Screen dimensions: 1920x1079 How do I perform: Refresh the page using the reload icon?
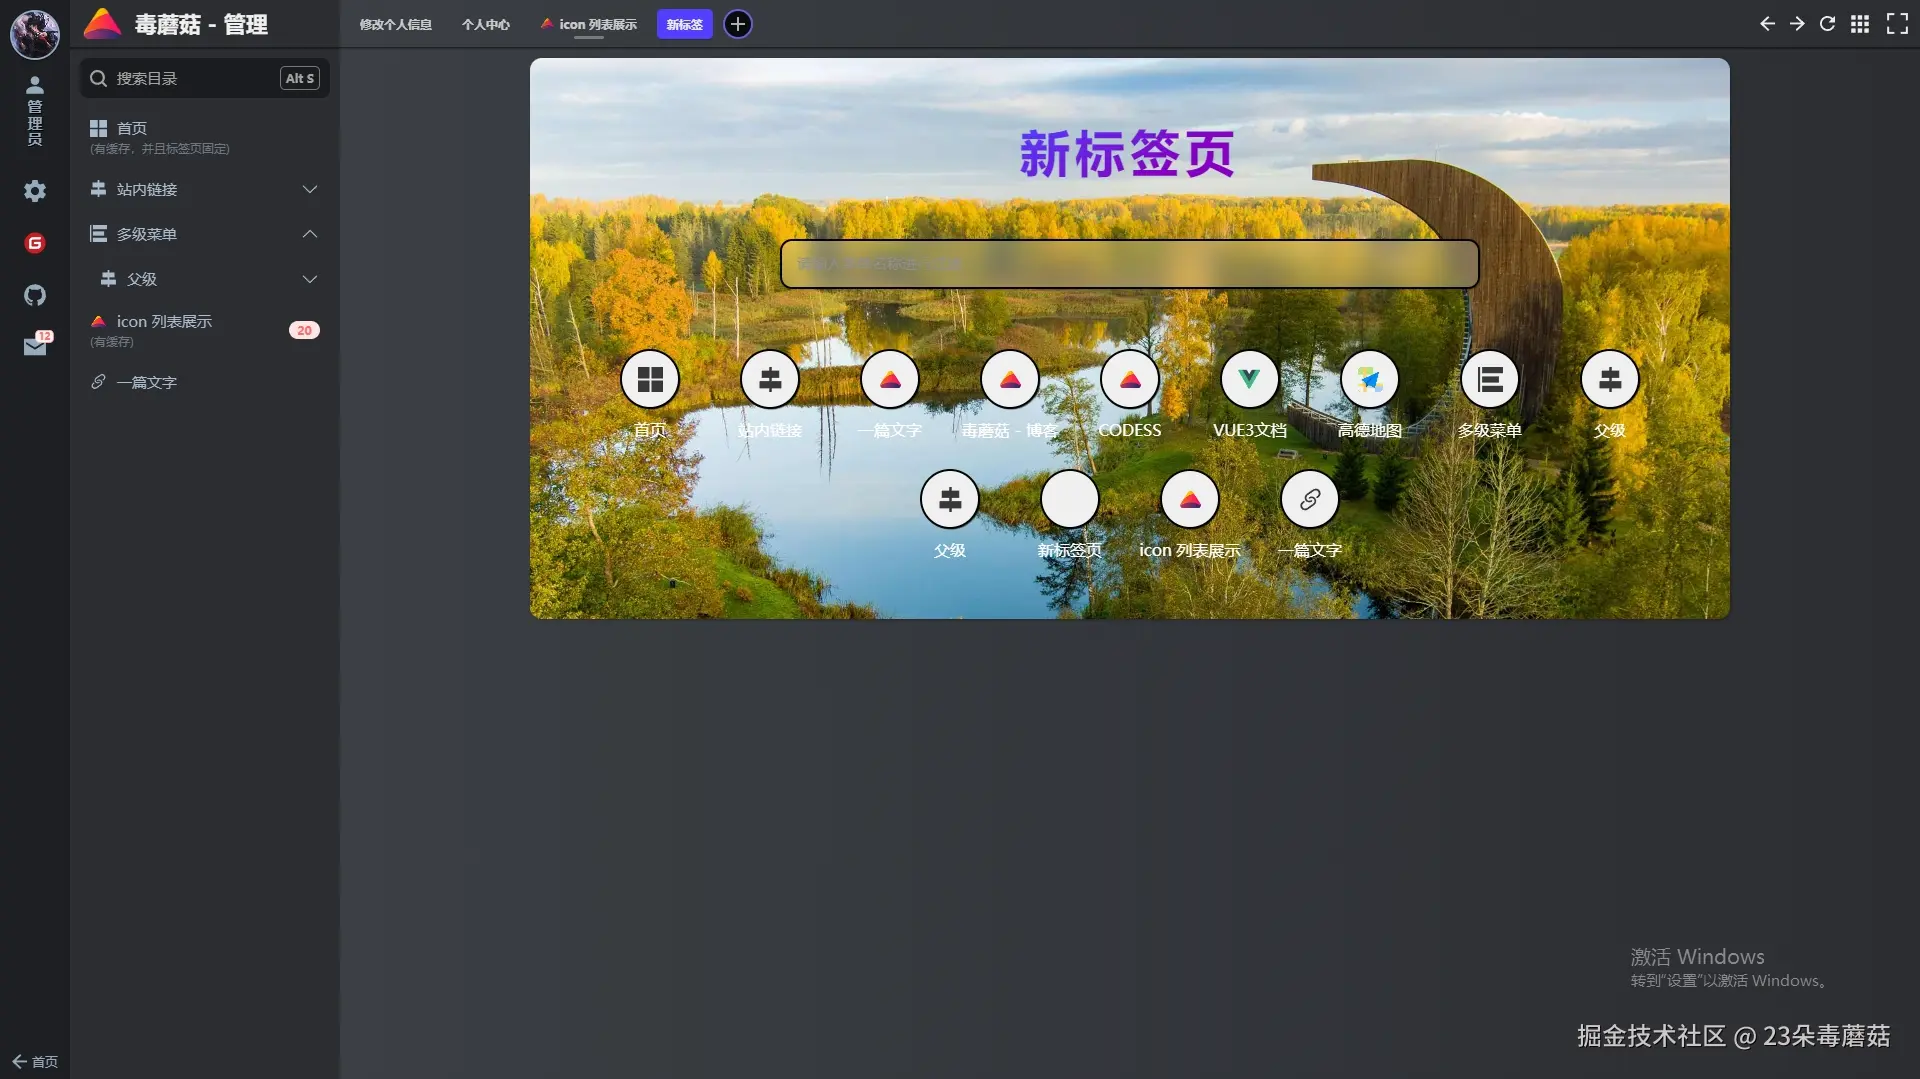click(x=1827, y=23)
